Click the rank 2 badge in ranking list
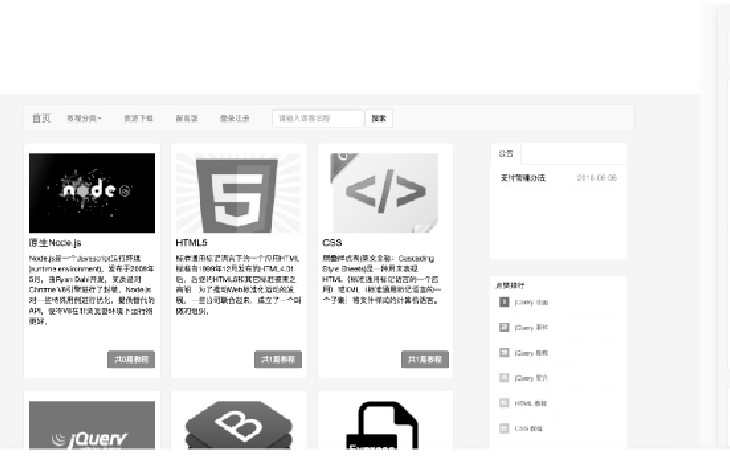The height and width of the screenshot is (464, 730). point(504,327)
